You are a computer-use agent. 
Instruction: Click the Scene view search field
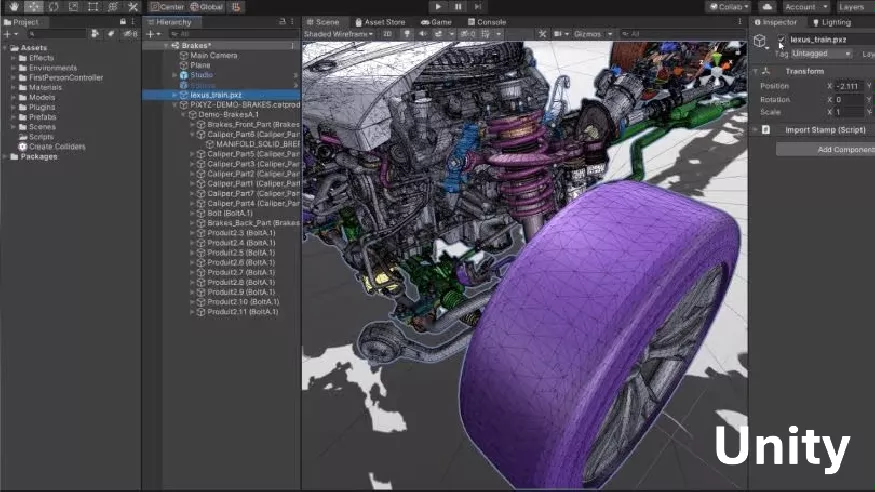click(681, 34)
